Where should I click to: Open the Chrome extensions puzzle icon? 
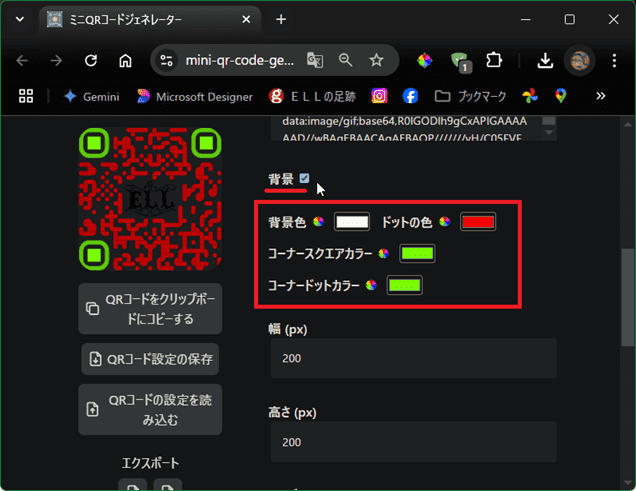pyautogui.click(x=495, y=60)
